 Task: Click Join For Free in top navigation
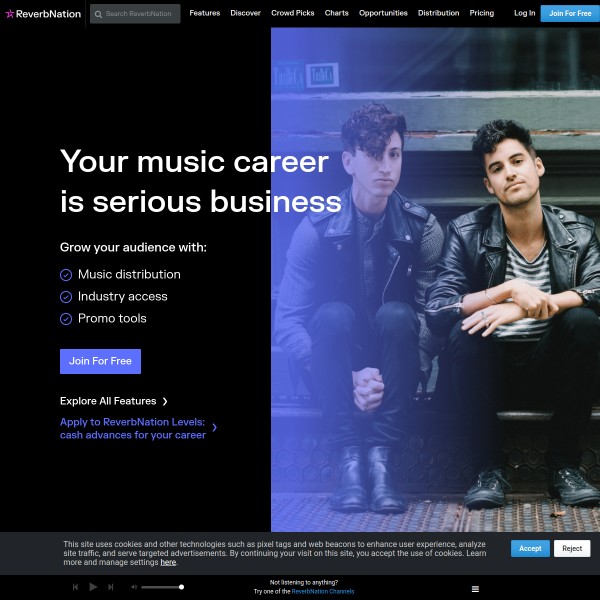pos(570,13)
